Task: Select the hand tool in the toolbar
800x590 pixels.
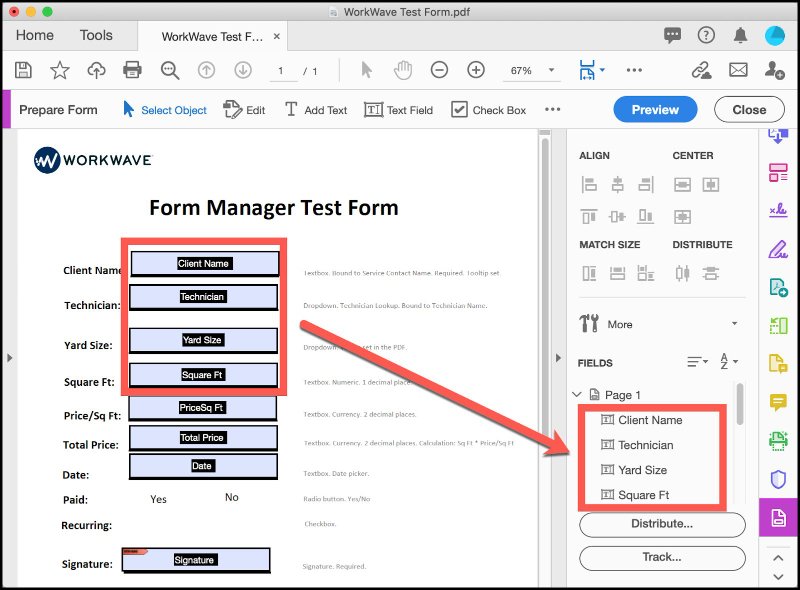Action: pyautogui.click(x=402, y=71)
